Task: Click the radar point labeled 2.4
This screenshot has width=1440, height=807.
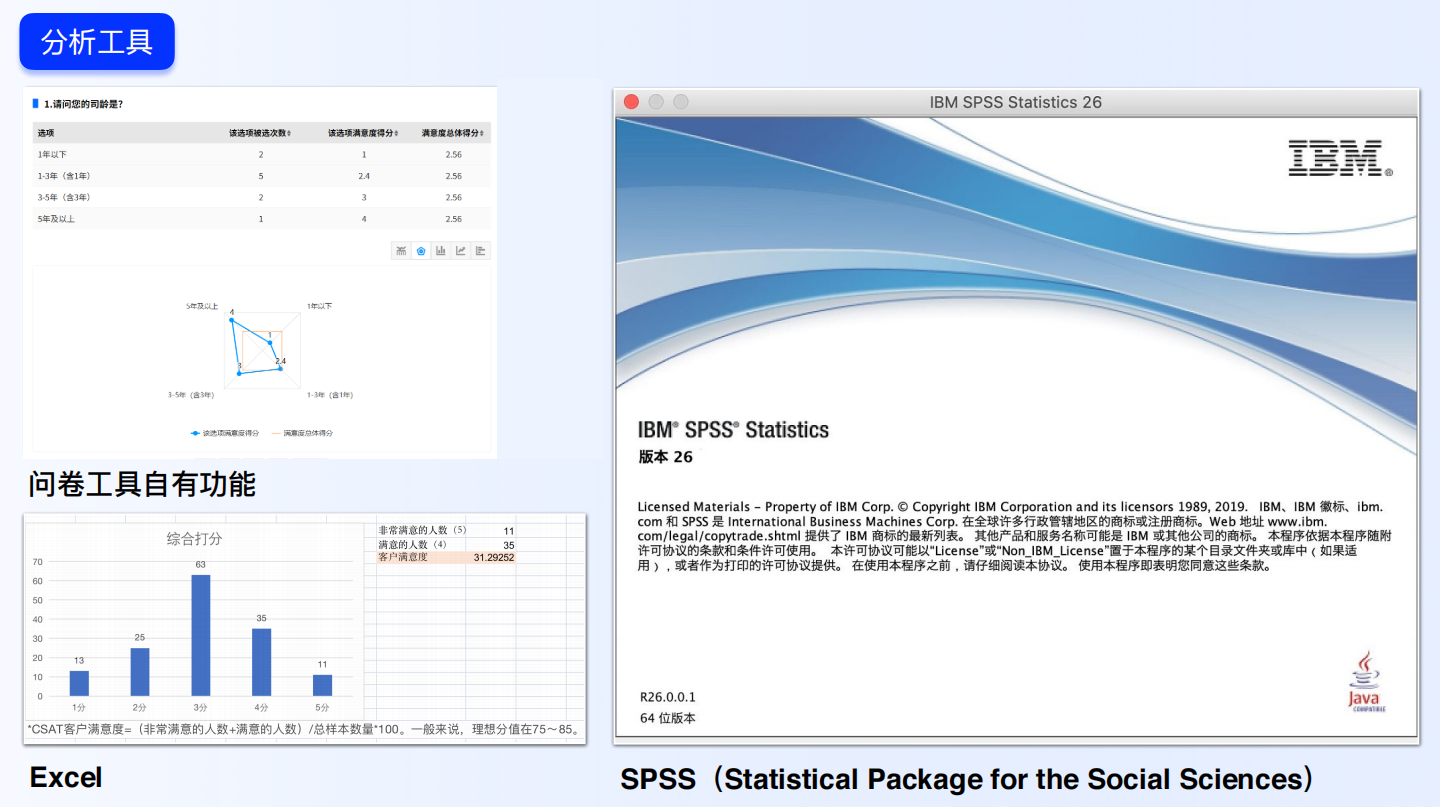Action: pos(280,368)
